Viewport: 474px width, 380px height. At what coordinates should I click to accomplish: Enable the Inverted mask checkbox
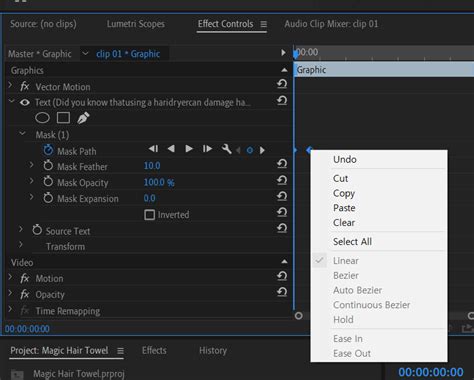(149, 215)
